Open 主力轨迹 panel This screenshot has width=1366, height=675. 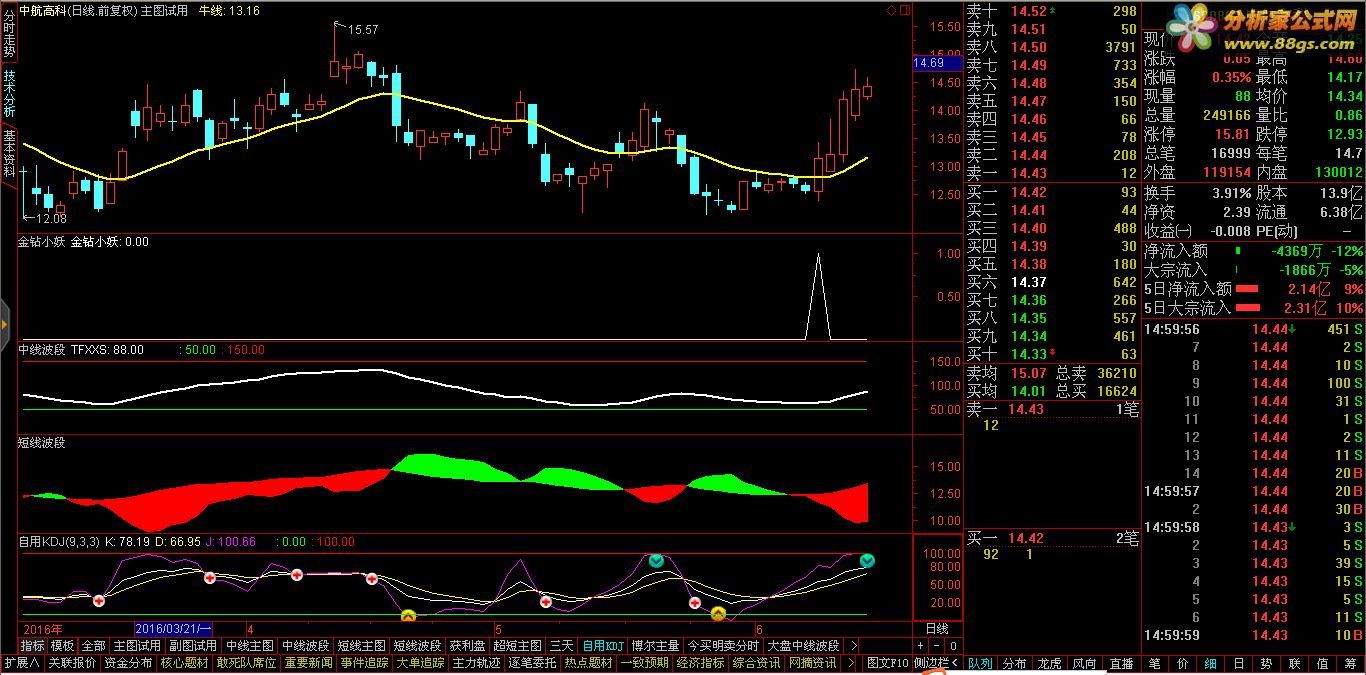pos(476,663)
